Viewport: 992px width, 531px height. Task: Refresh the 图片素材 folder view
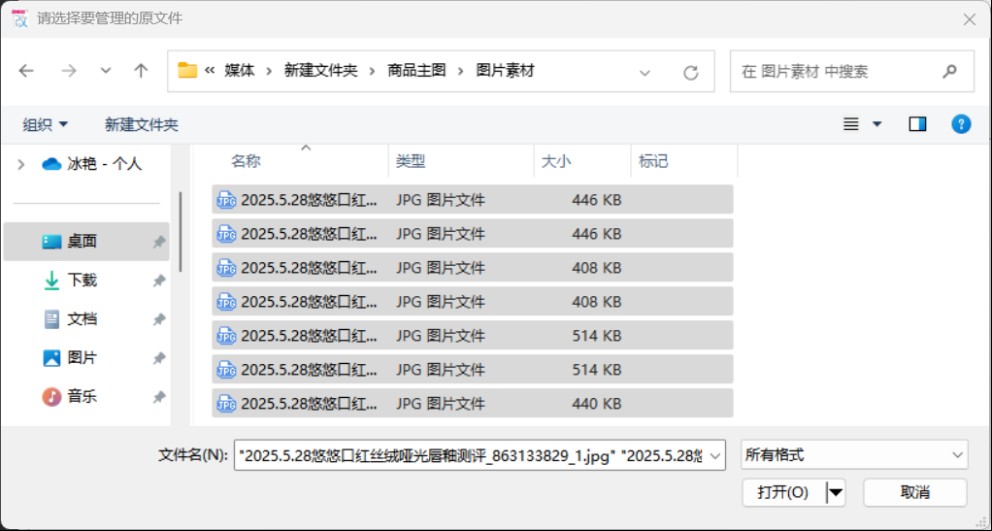click(690, 72)
